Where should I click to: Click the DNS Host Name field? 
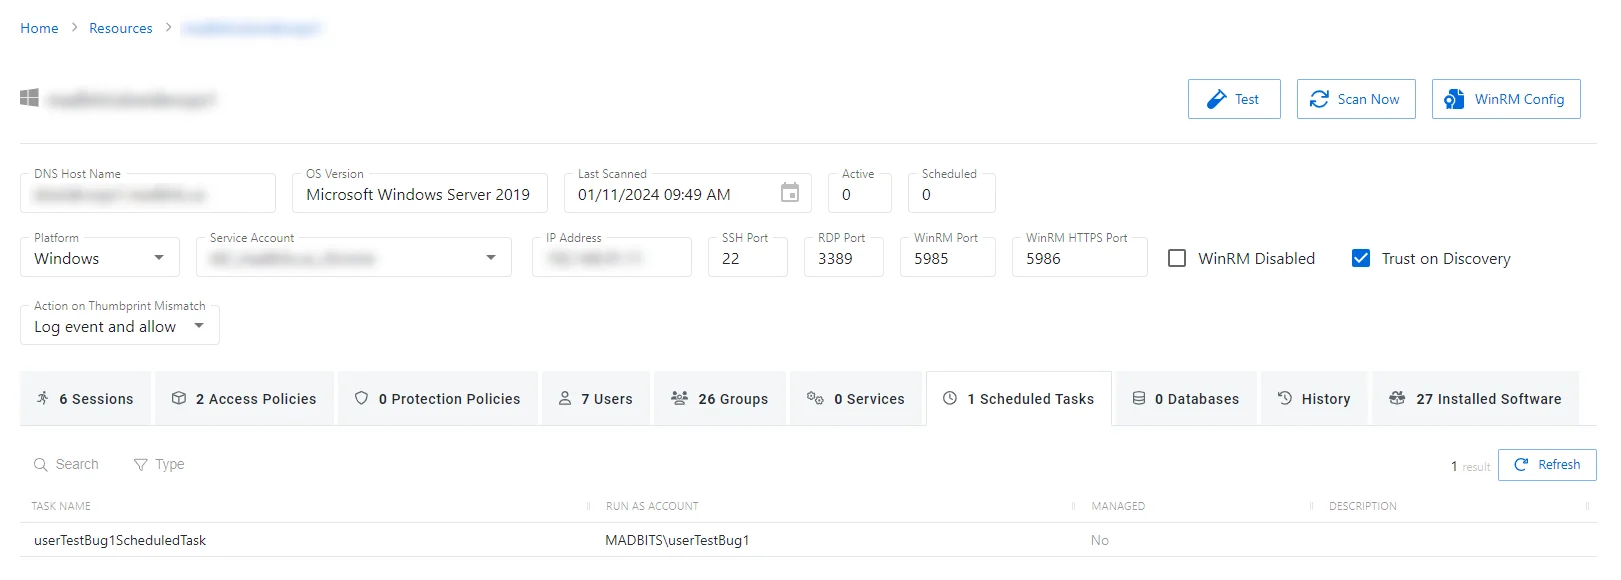tap(148, 193)
